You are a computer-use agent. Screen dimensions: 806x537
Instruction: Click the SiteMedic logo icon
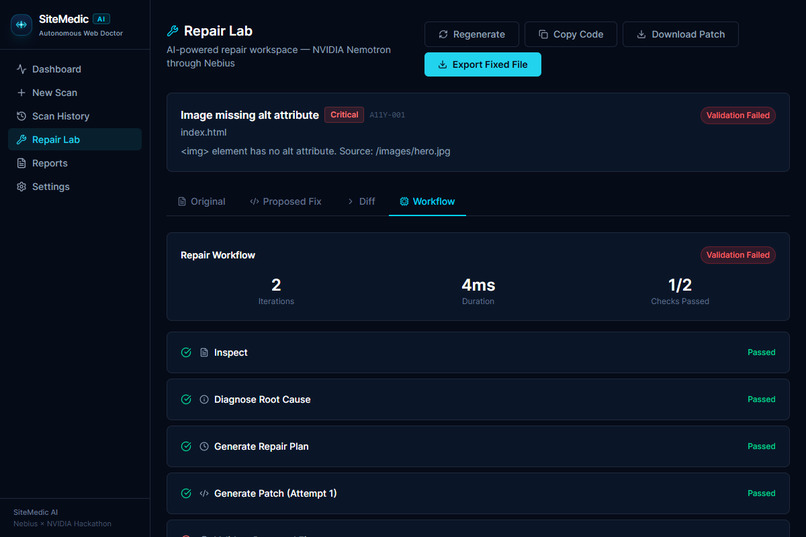click(x=21, y=25)
